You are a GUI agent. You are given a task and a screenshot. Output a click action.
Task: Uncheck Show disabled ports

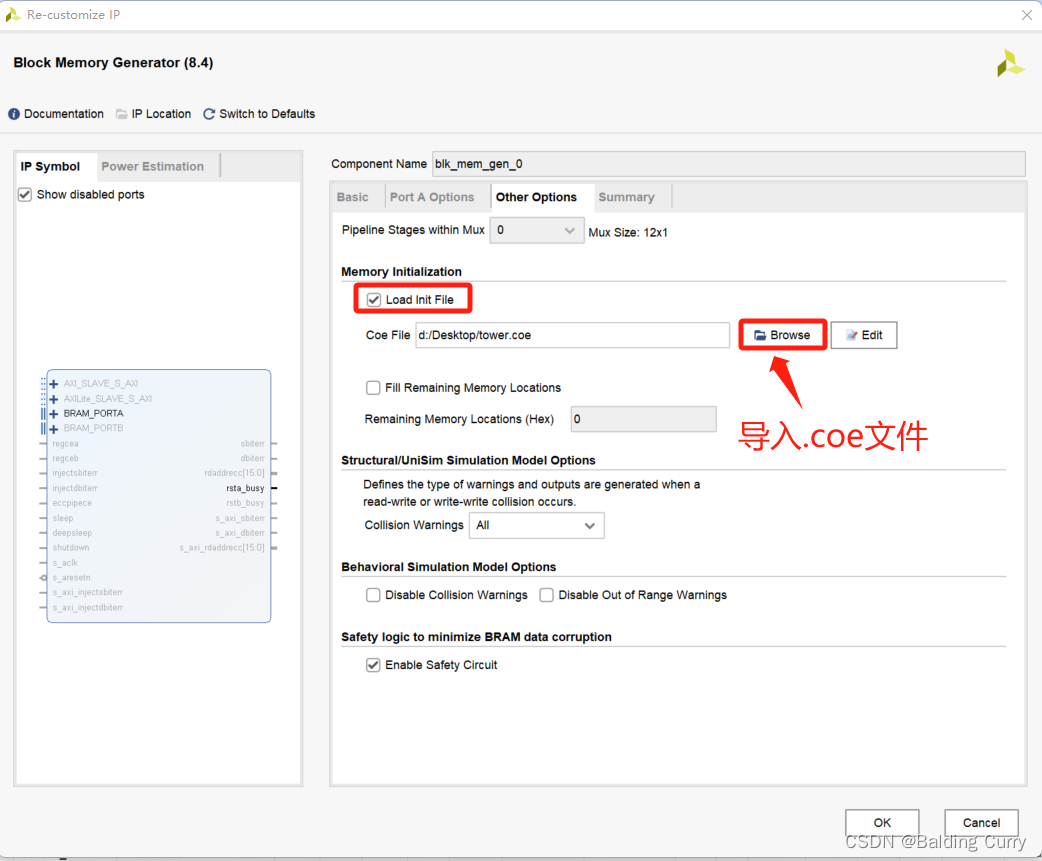pos(24,194)
